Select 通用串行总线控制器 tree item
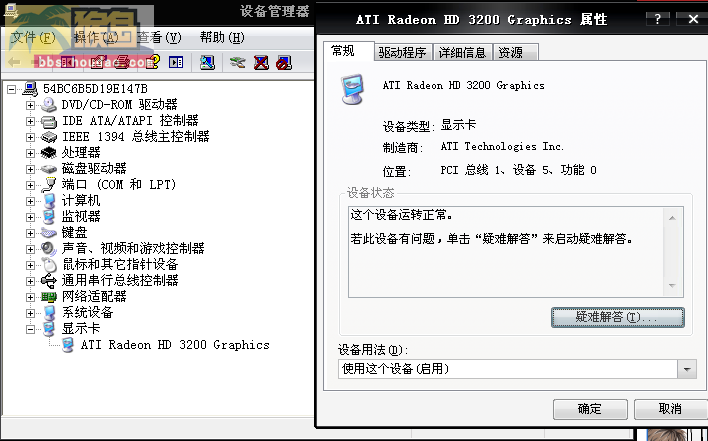 [120, 280]
